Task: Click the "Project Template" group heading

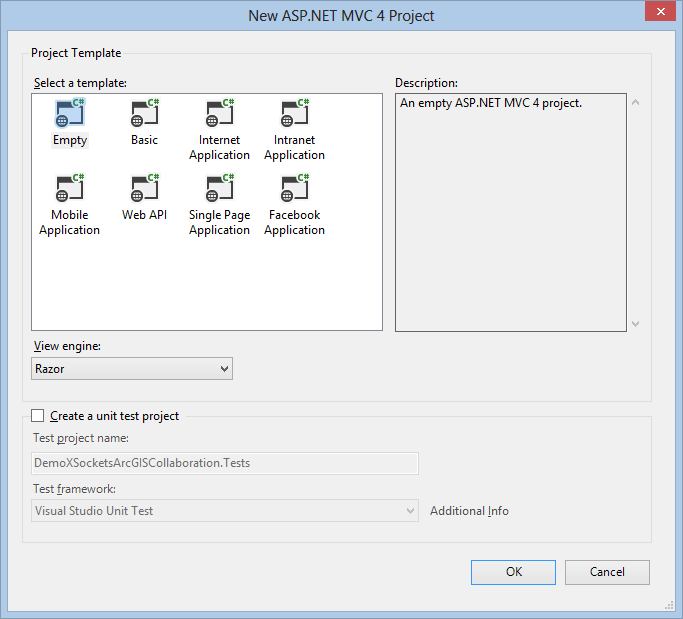Action: coord(76,53)
